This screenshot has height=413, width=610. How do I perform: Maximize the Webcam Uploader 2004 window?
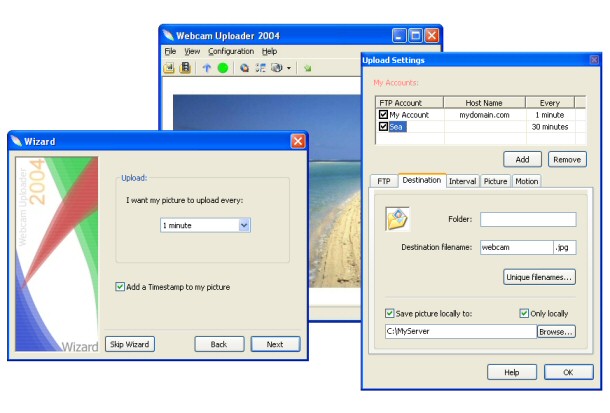click(415, 35)
